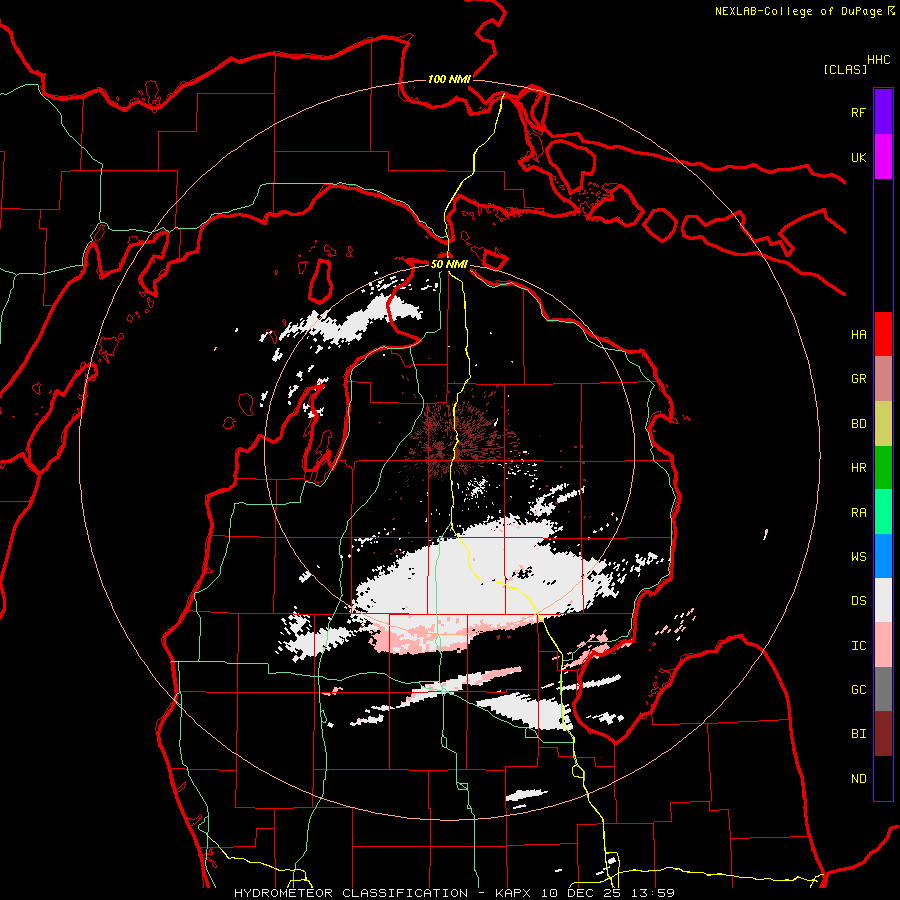Viewport: 900px width, 900px height.
Task: Select the BD yellow legend block
Action: [883, 423]
